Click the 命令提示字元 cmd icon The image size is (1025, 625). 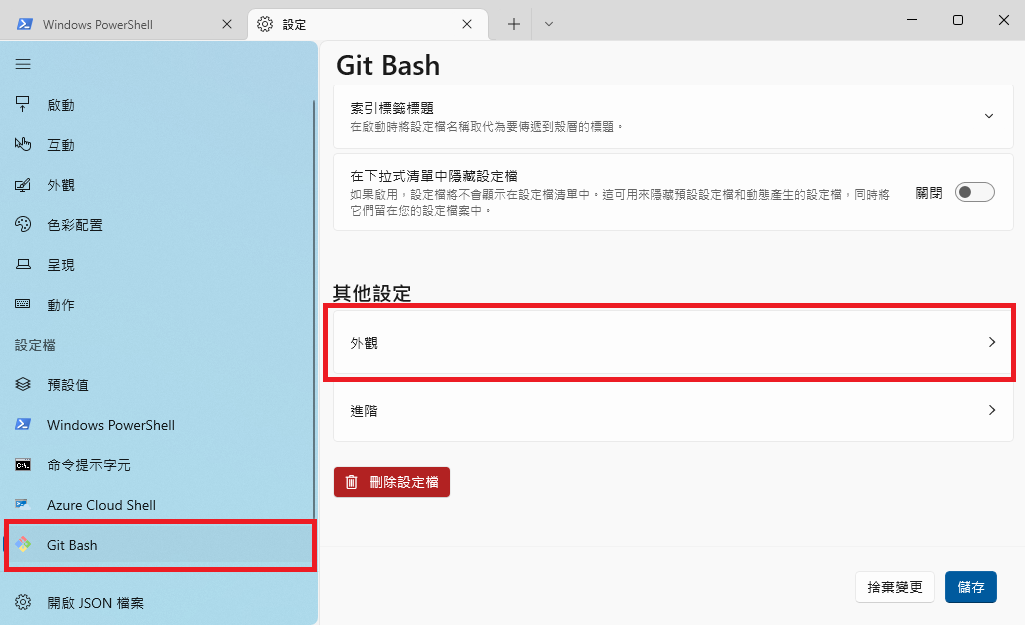click(23, 465)
